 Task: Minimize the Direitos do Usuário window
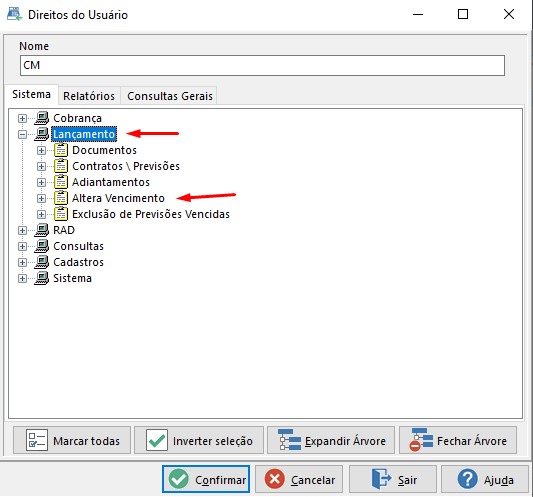[418, 14]
